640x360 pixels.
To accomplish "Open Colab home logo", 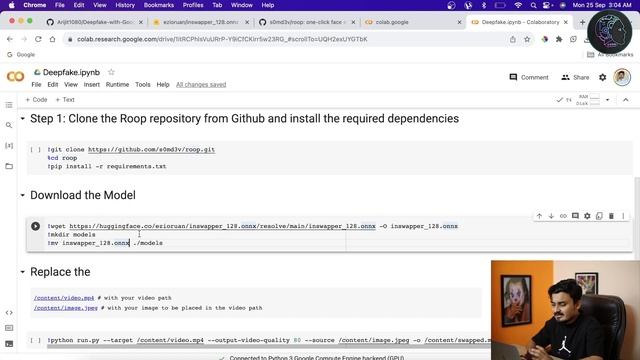I will click(16, 76).
